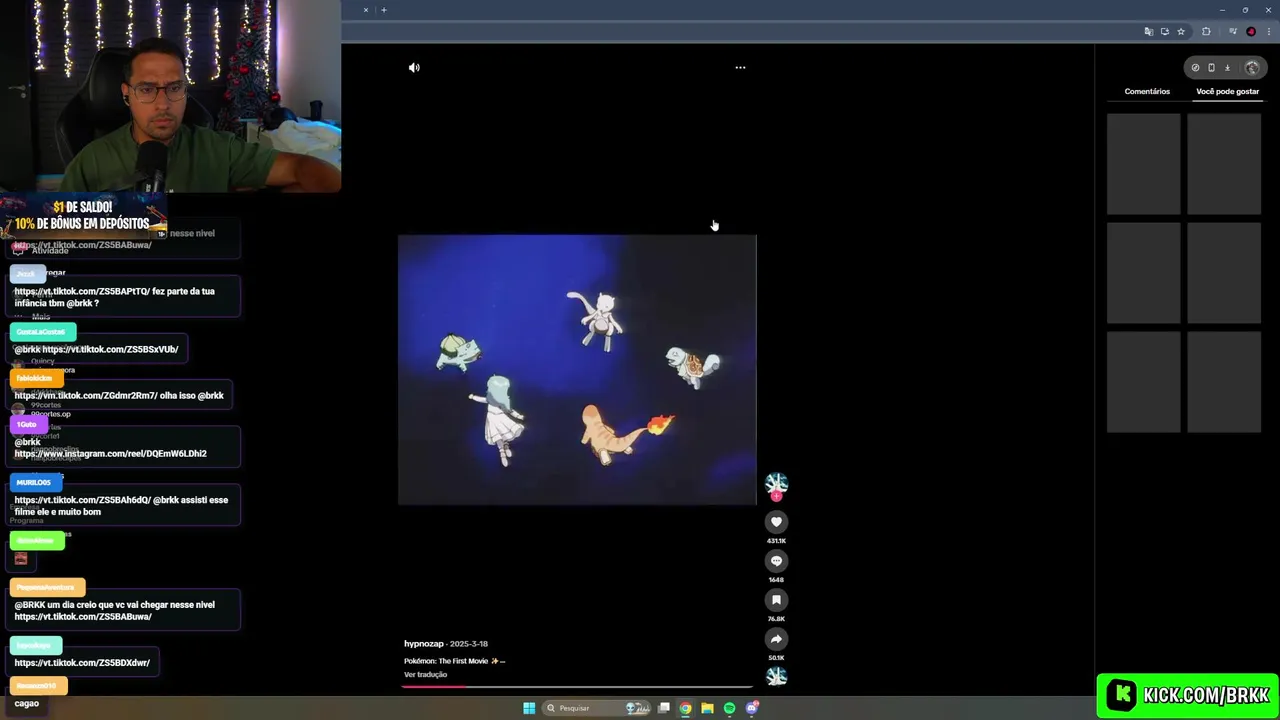Switch to the Você pode gostar tab
The height and width of the screenshot is (720, 1280).
(1227, 91)
